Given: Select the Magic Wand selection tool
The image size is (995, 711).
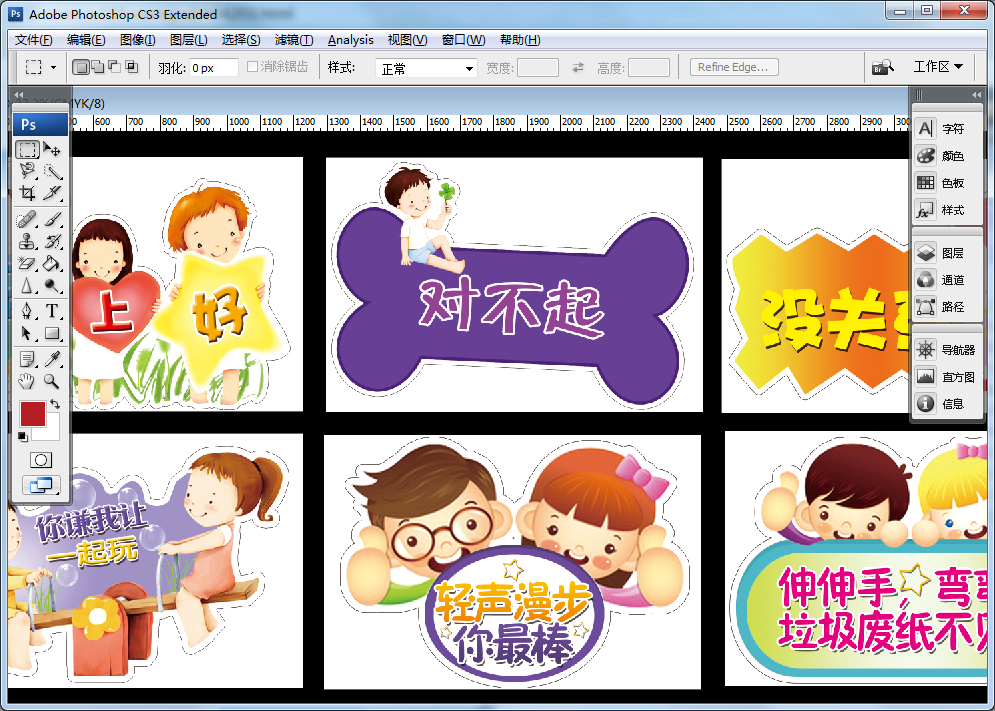Looking at the screenshot, I should 52,171.
